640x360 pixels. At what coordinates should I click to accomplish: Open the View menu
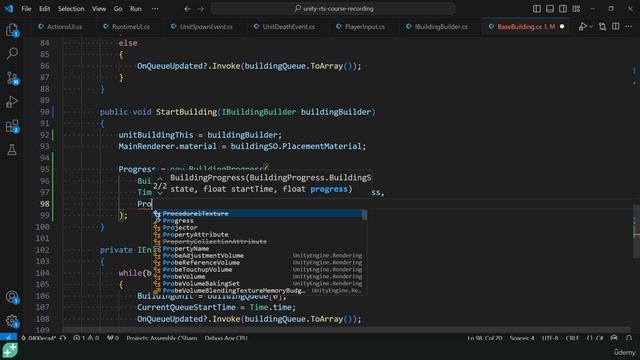(x=99, y=9)
